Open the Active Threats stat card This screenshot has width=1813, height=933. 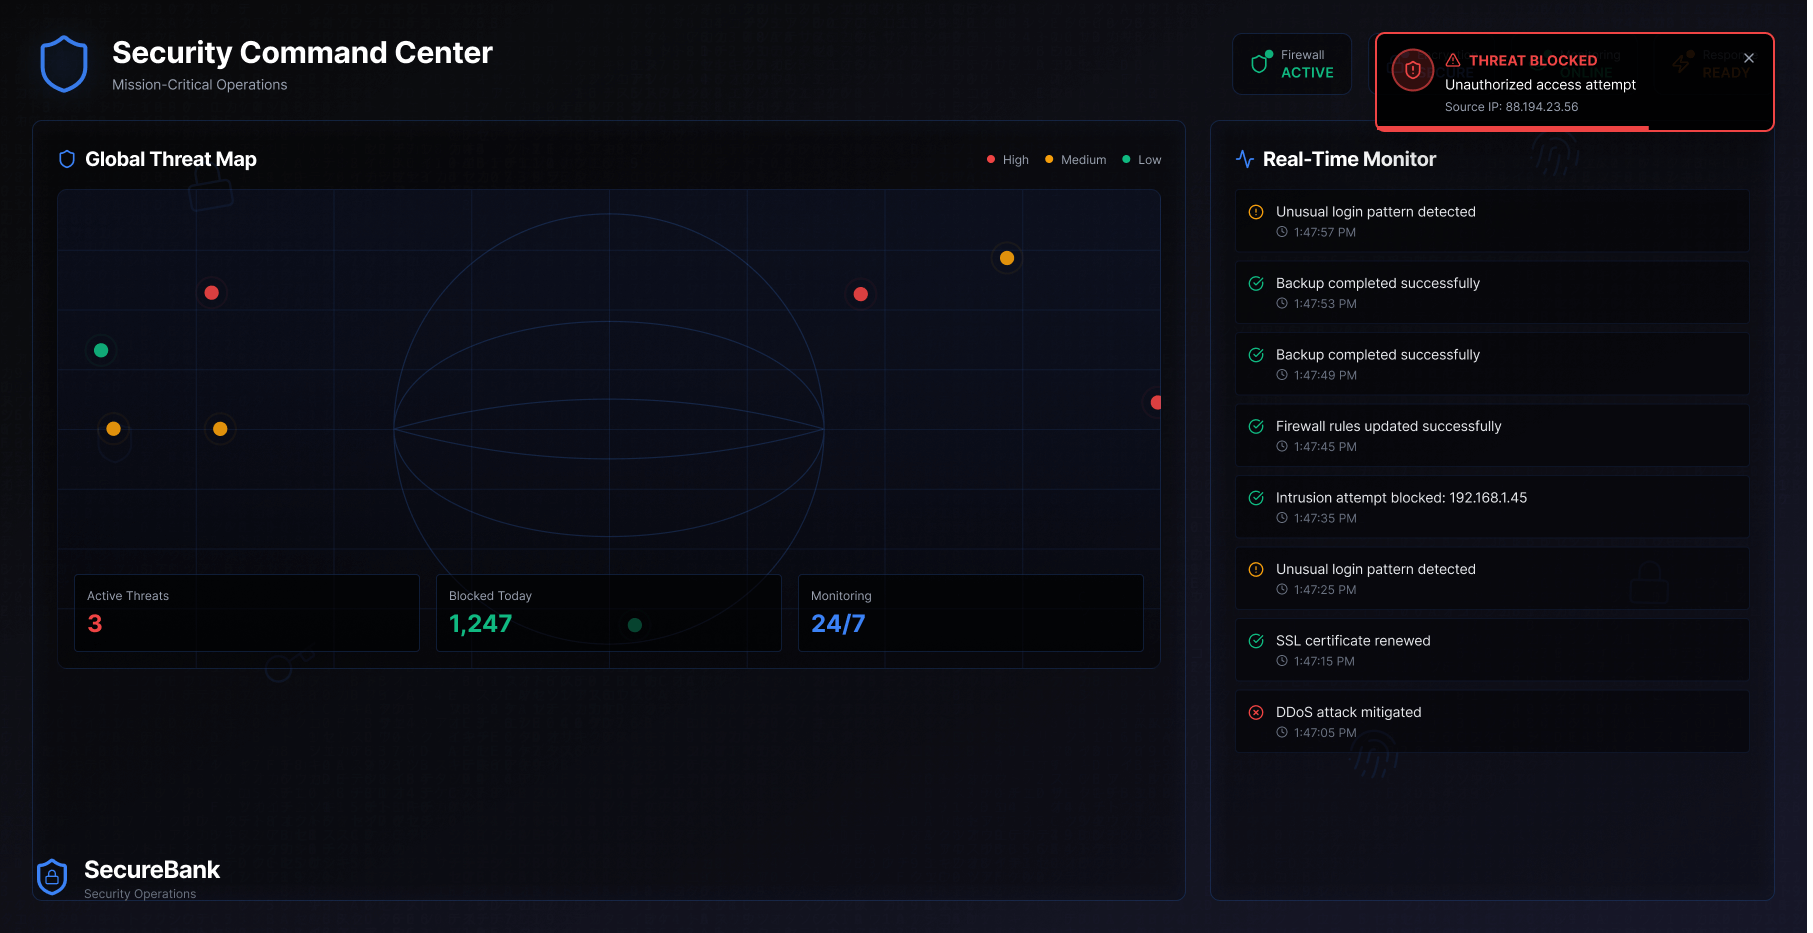246,612
